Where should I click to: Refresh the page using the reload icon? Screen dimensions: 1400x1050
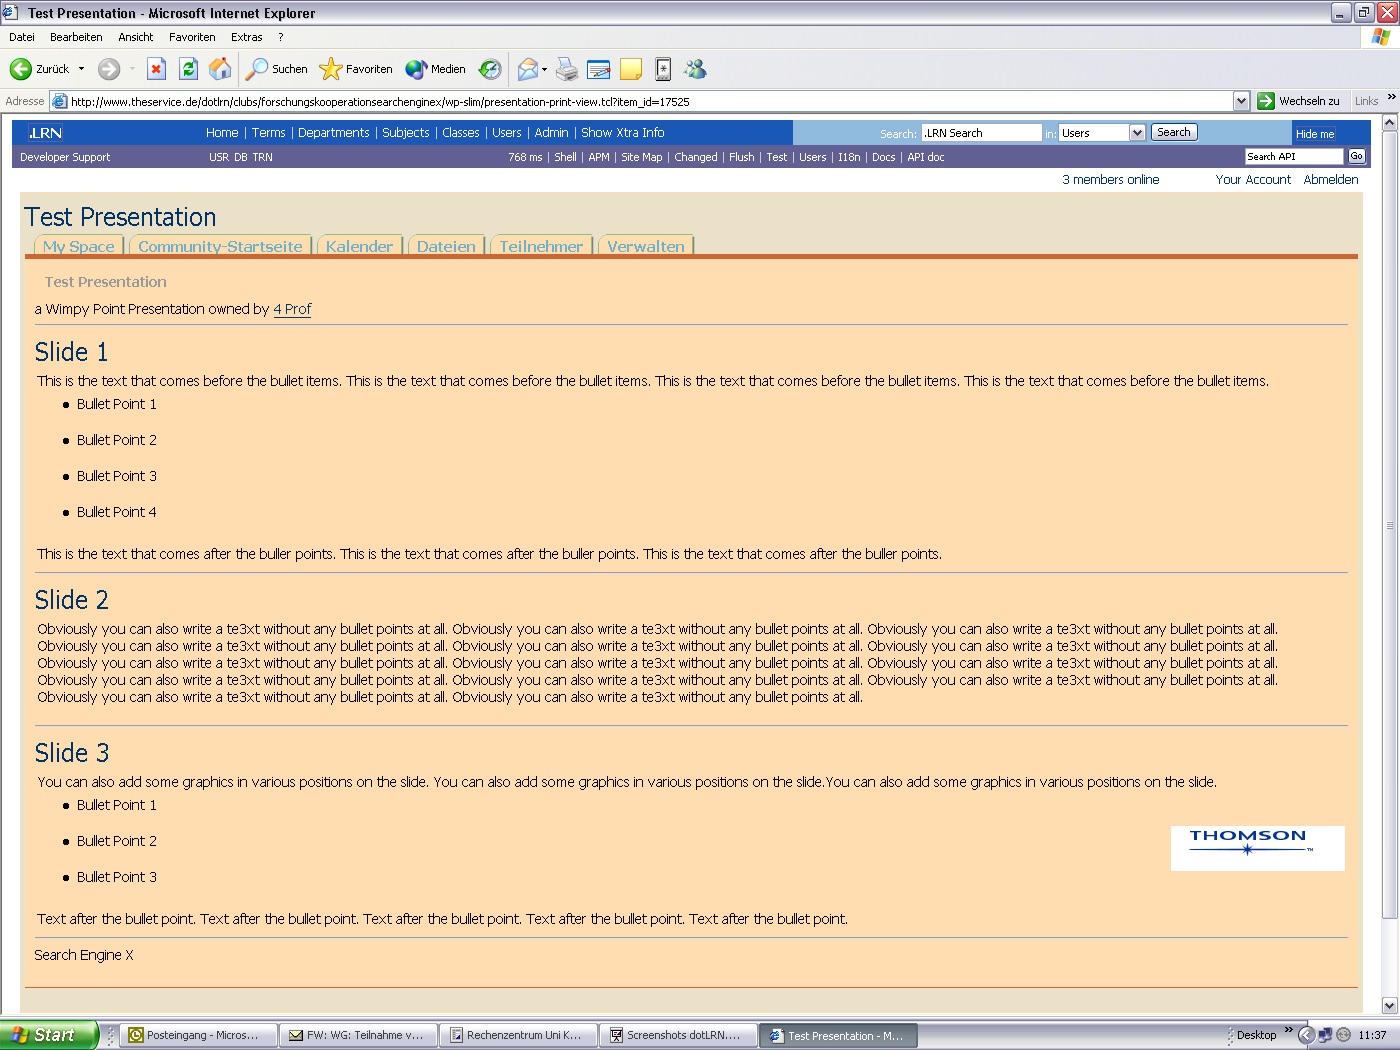(188, 68)
